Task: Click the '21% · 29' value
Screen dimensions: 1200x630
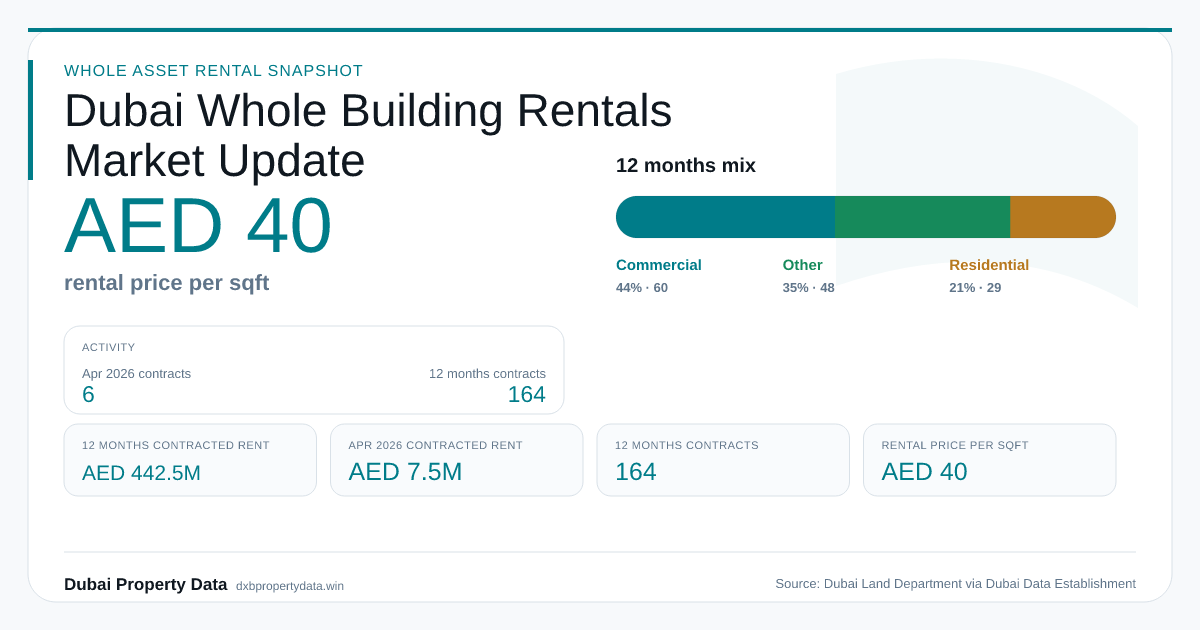Action: [975, 288]
